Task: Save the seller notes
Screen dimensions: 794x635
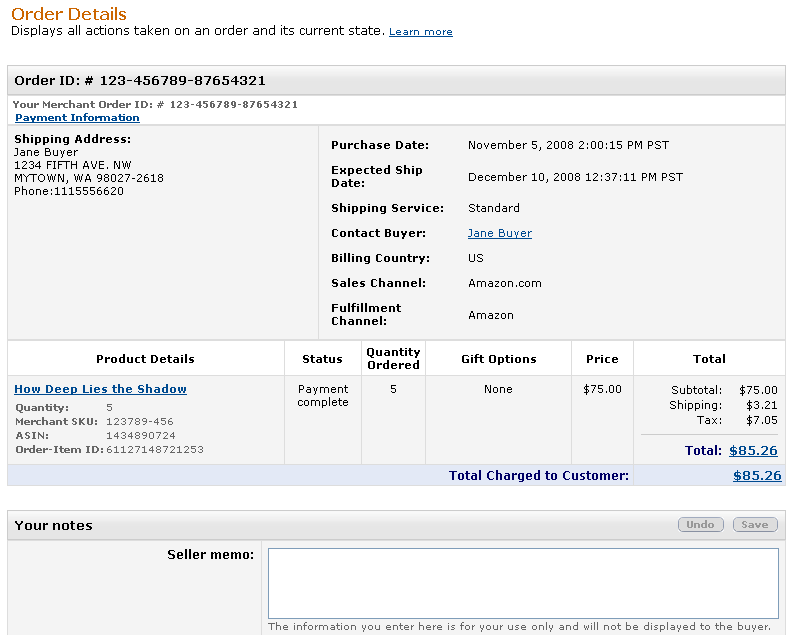Action: pyautogui.click(x=754, y=525)
